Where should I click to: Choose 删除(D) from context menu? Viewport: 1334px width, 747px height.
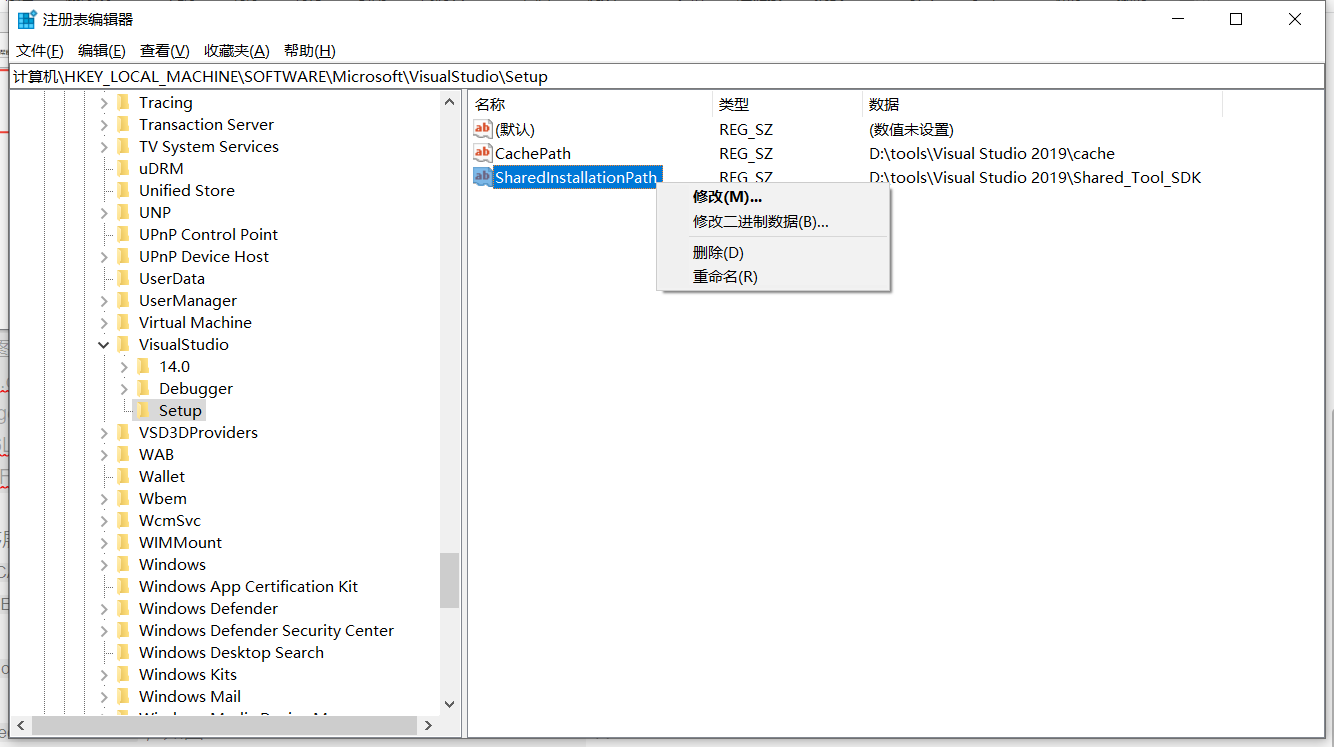[773, 253]
